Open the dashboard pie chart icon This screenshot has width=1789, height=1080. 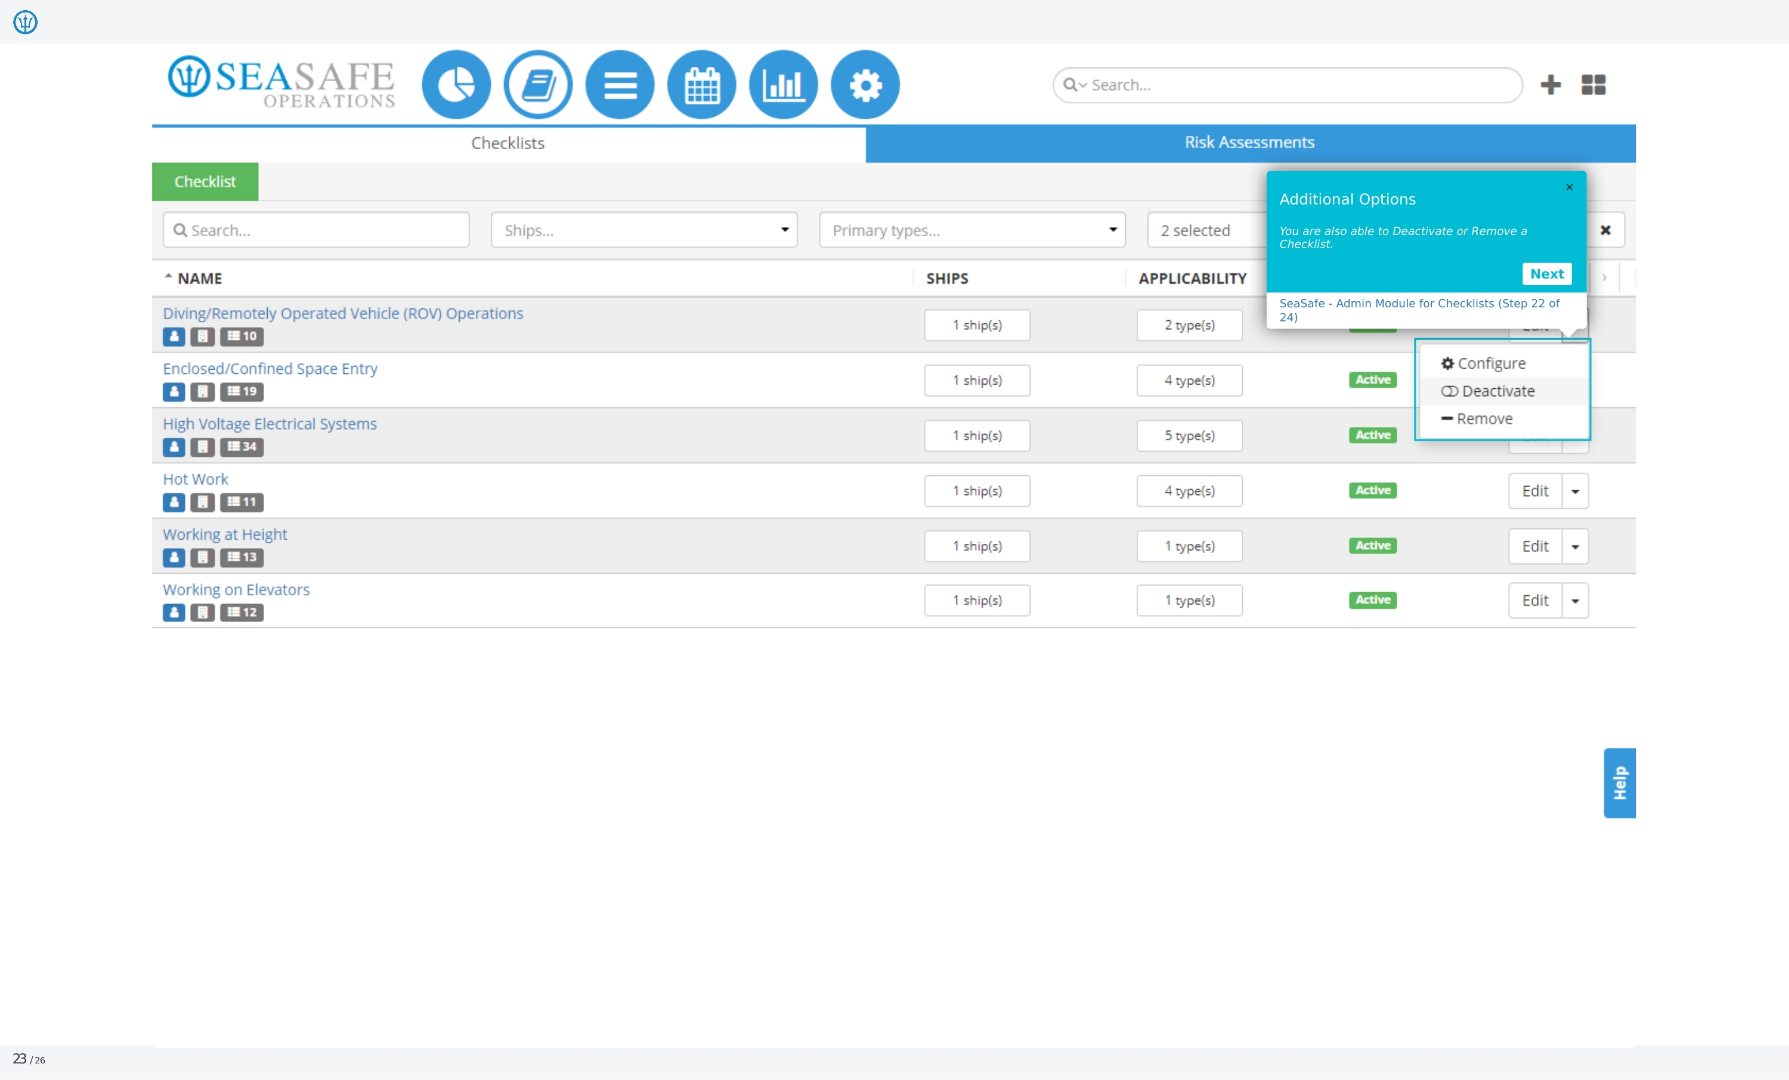click(x=456, y=85)
